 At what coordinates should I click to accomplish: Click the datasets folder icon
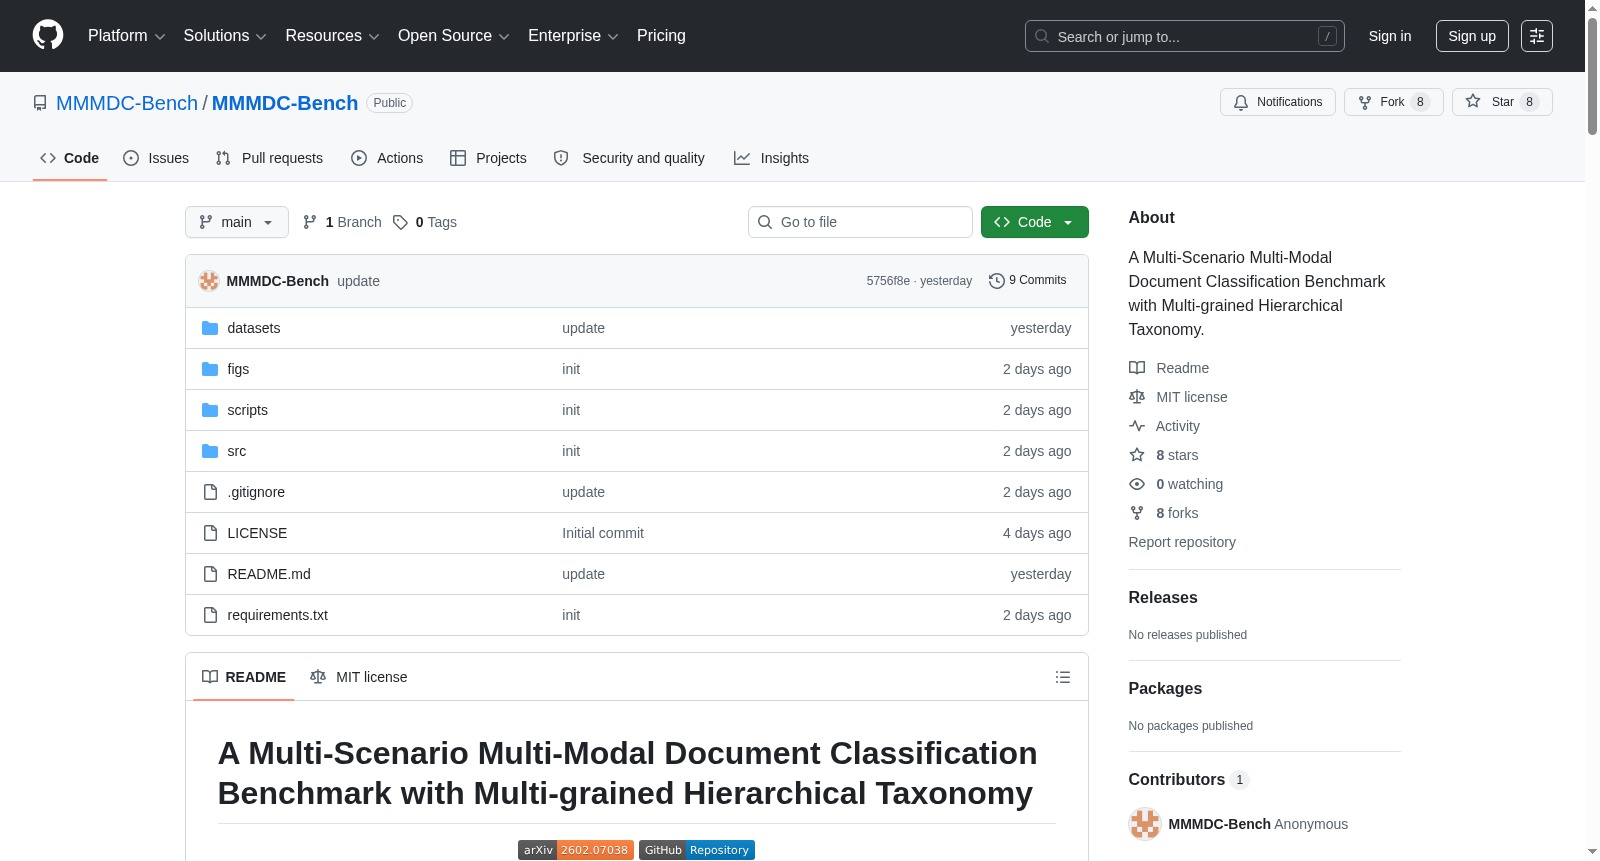(210, 328)
